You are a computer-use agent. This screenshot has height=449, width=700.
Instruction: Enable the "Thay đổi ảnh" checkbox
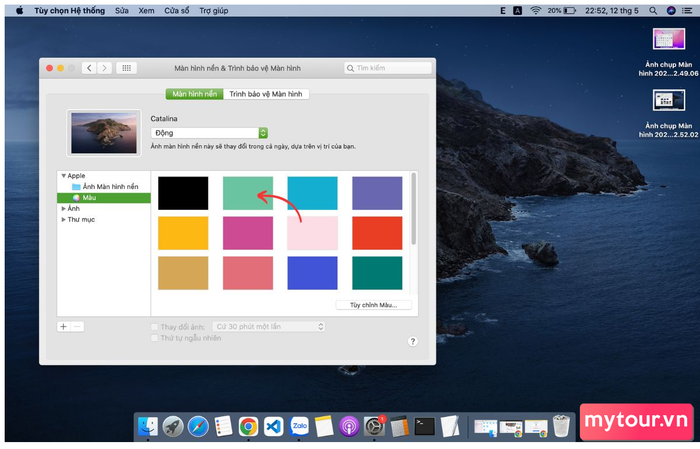[154, 327]
